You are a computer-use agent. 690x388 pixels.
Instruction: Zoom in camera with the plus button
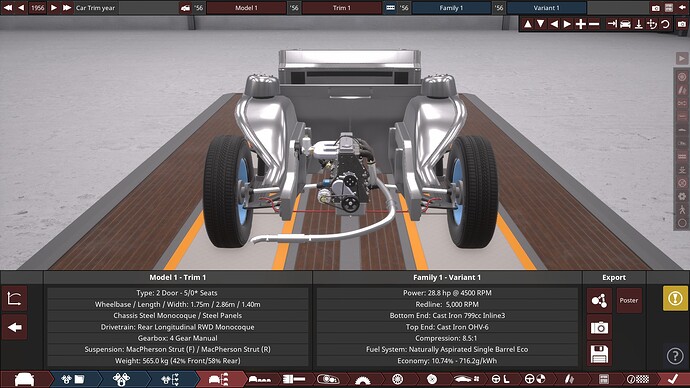coord(581,24)
